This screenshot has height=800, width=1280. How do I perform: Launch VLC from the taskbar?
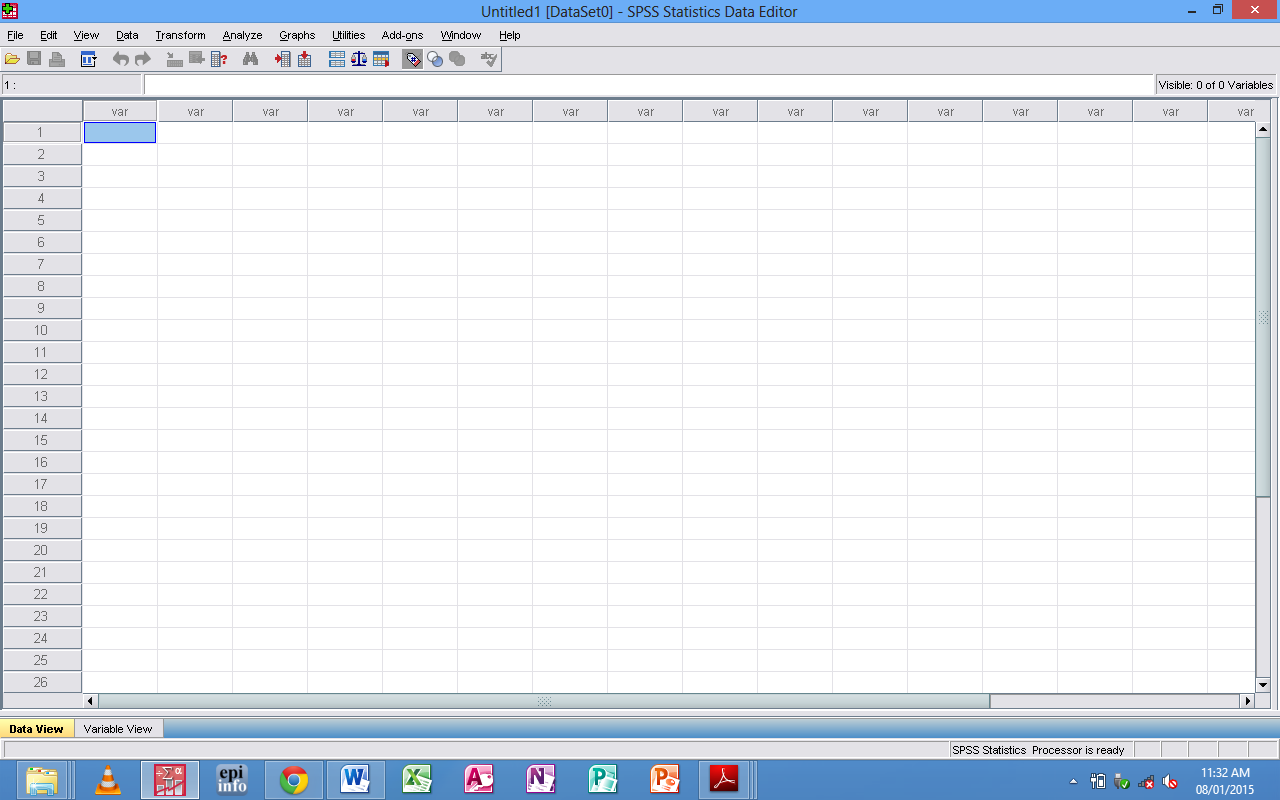tap(107, 779)
